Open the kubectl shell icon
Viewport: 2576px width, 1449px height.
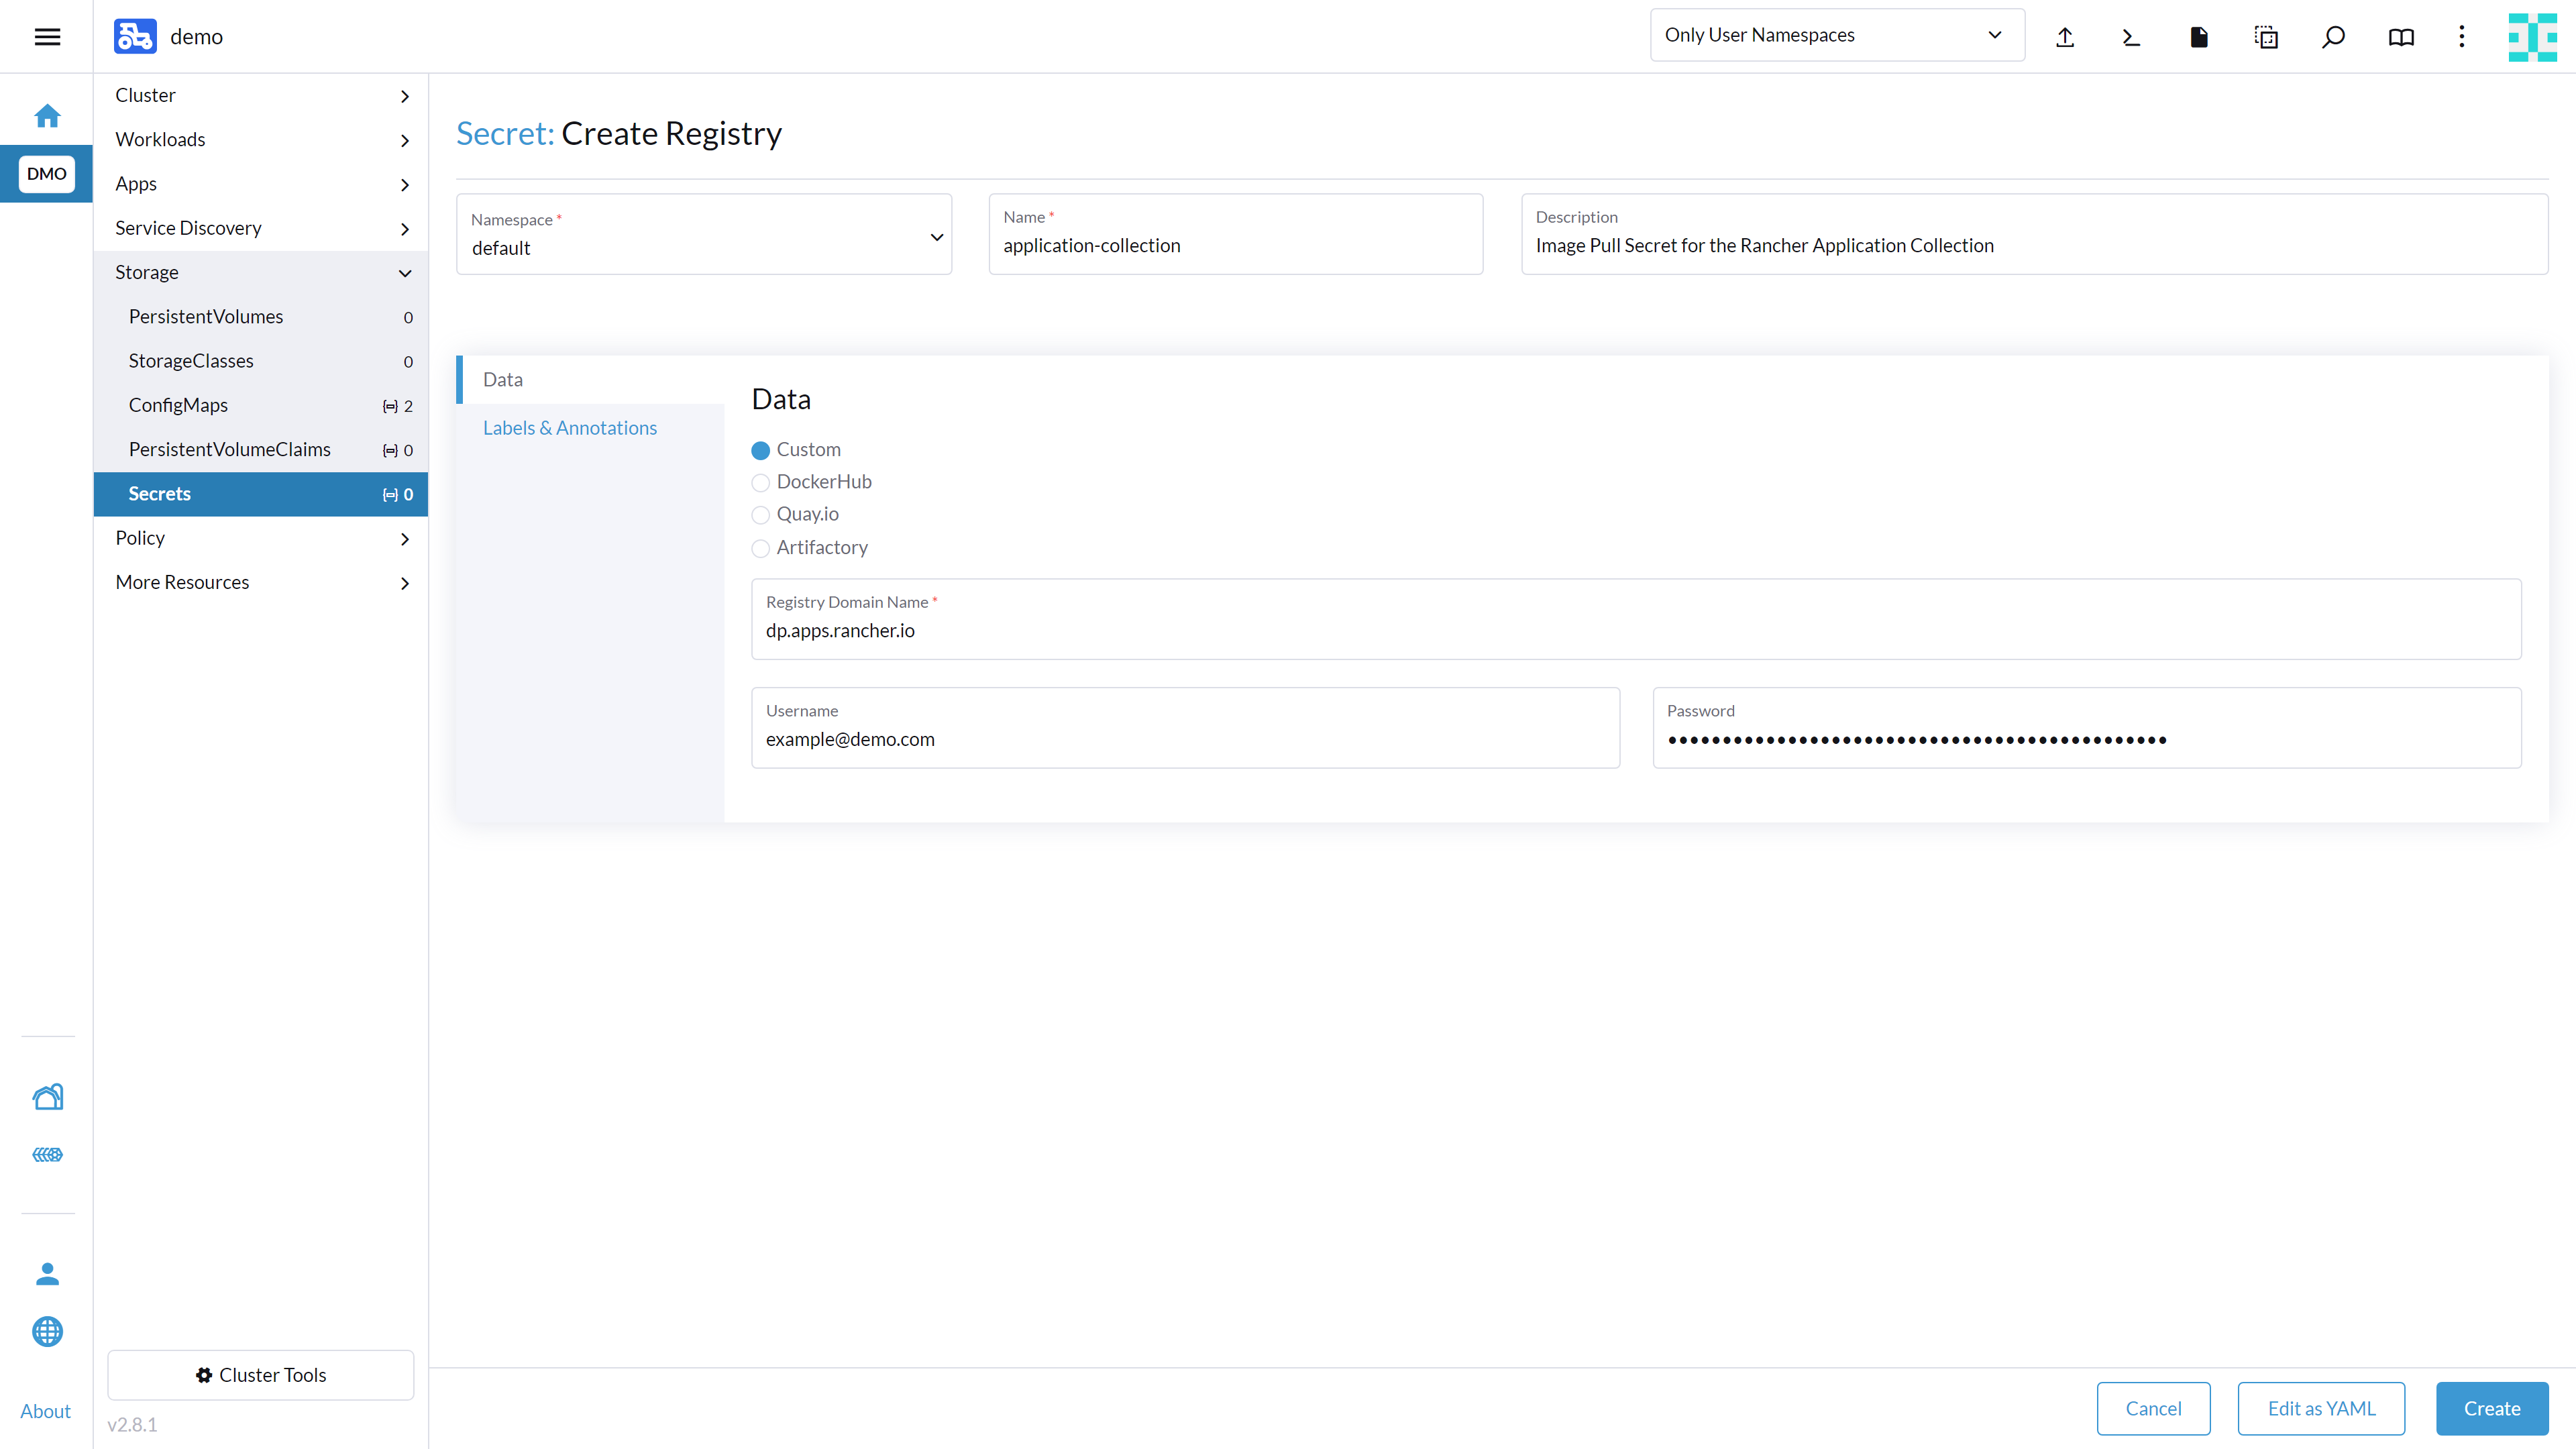[x=2131, y=37]
